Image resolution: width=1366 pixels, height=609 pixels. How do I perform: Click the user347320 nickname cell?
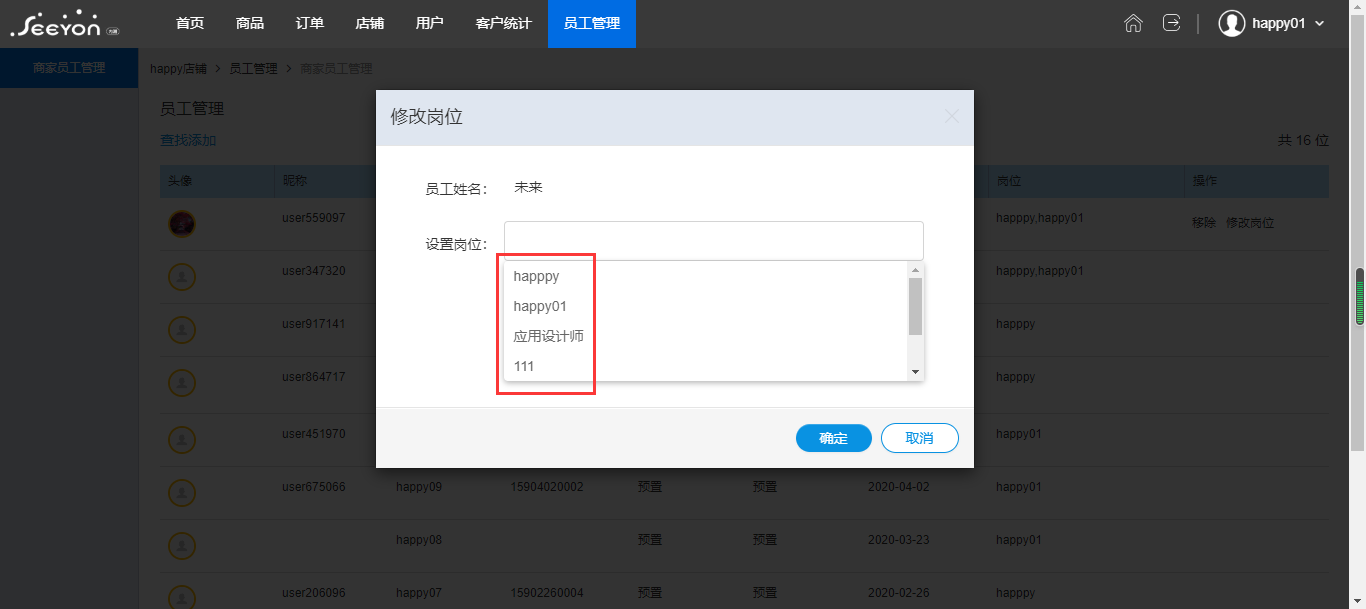click(x=314, y=271)
